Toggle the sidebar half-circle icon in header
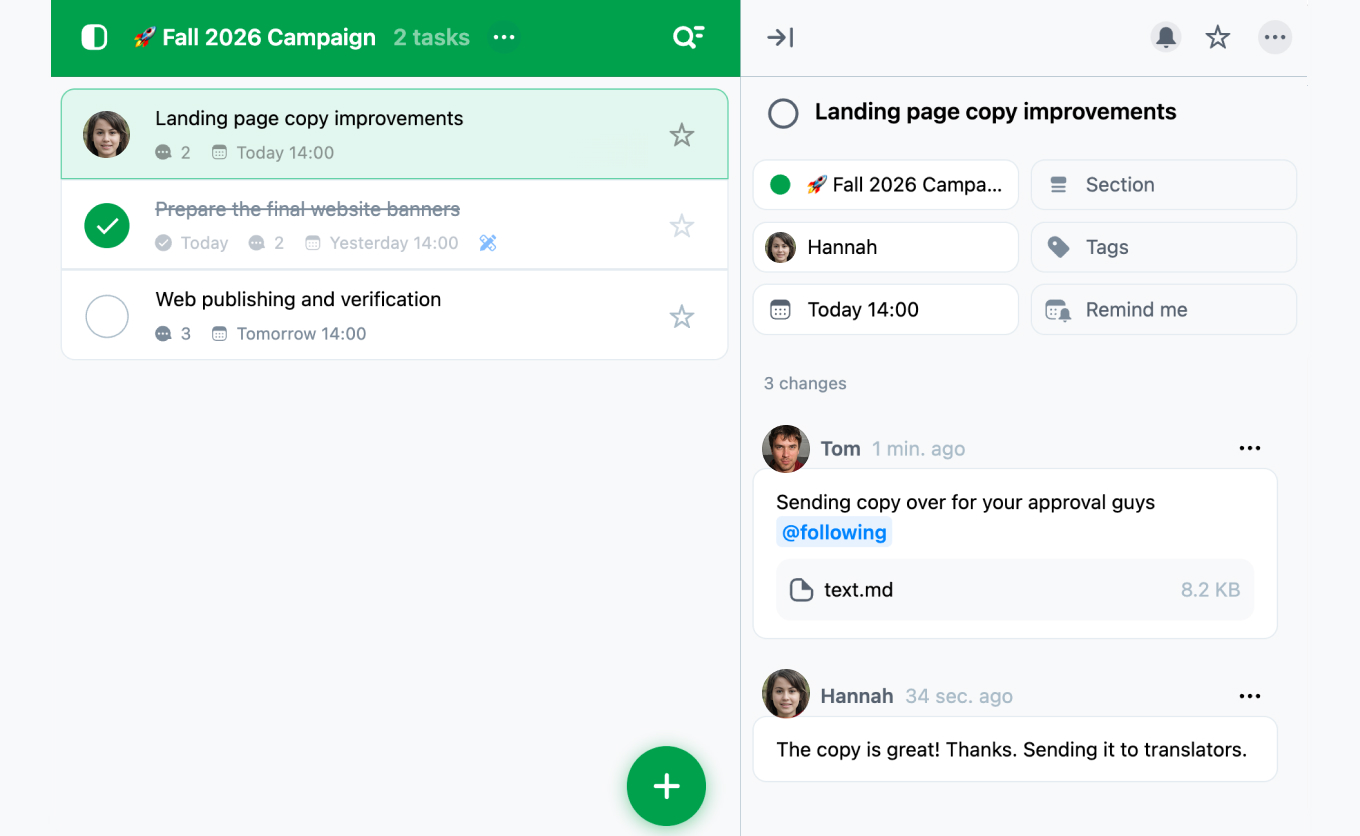The height and width of the screenshot is (836, 1360). 94,38
